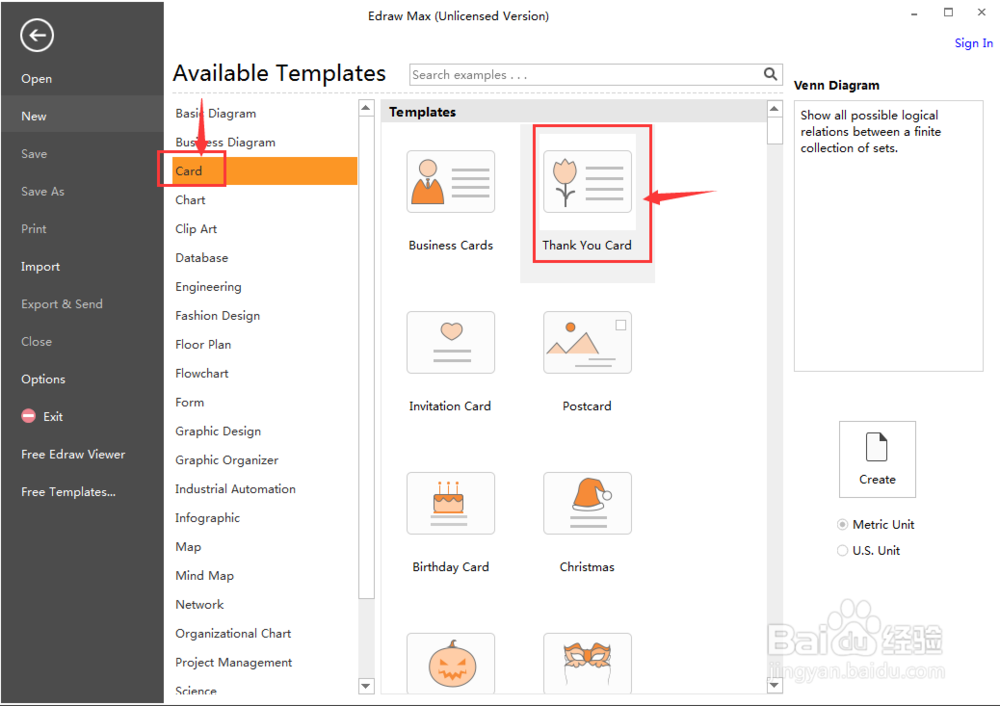This screenshot has width=1000, height=706.
Task: Click category list scroll up arrow
Action: tap(366, 108)
